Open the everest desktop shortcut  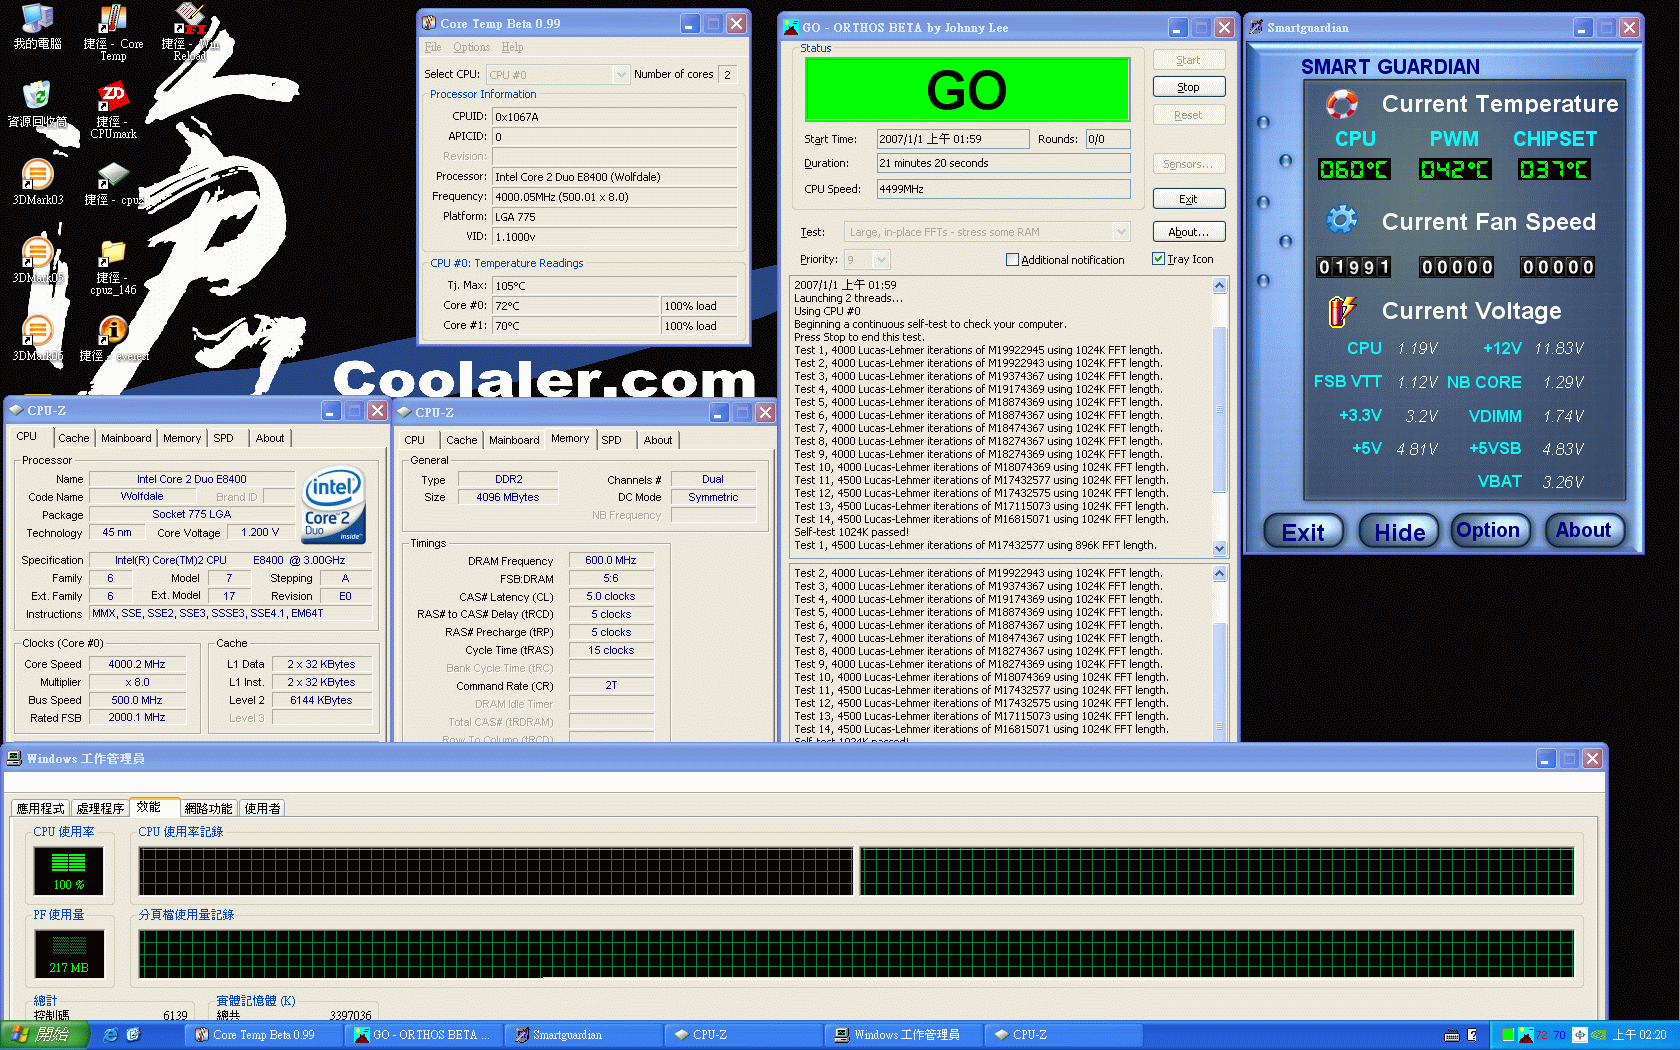pos(113,339)
